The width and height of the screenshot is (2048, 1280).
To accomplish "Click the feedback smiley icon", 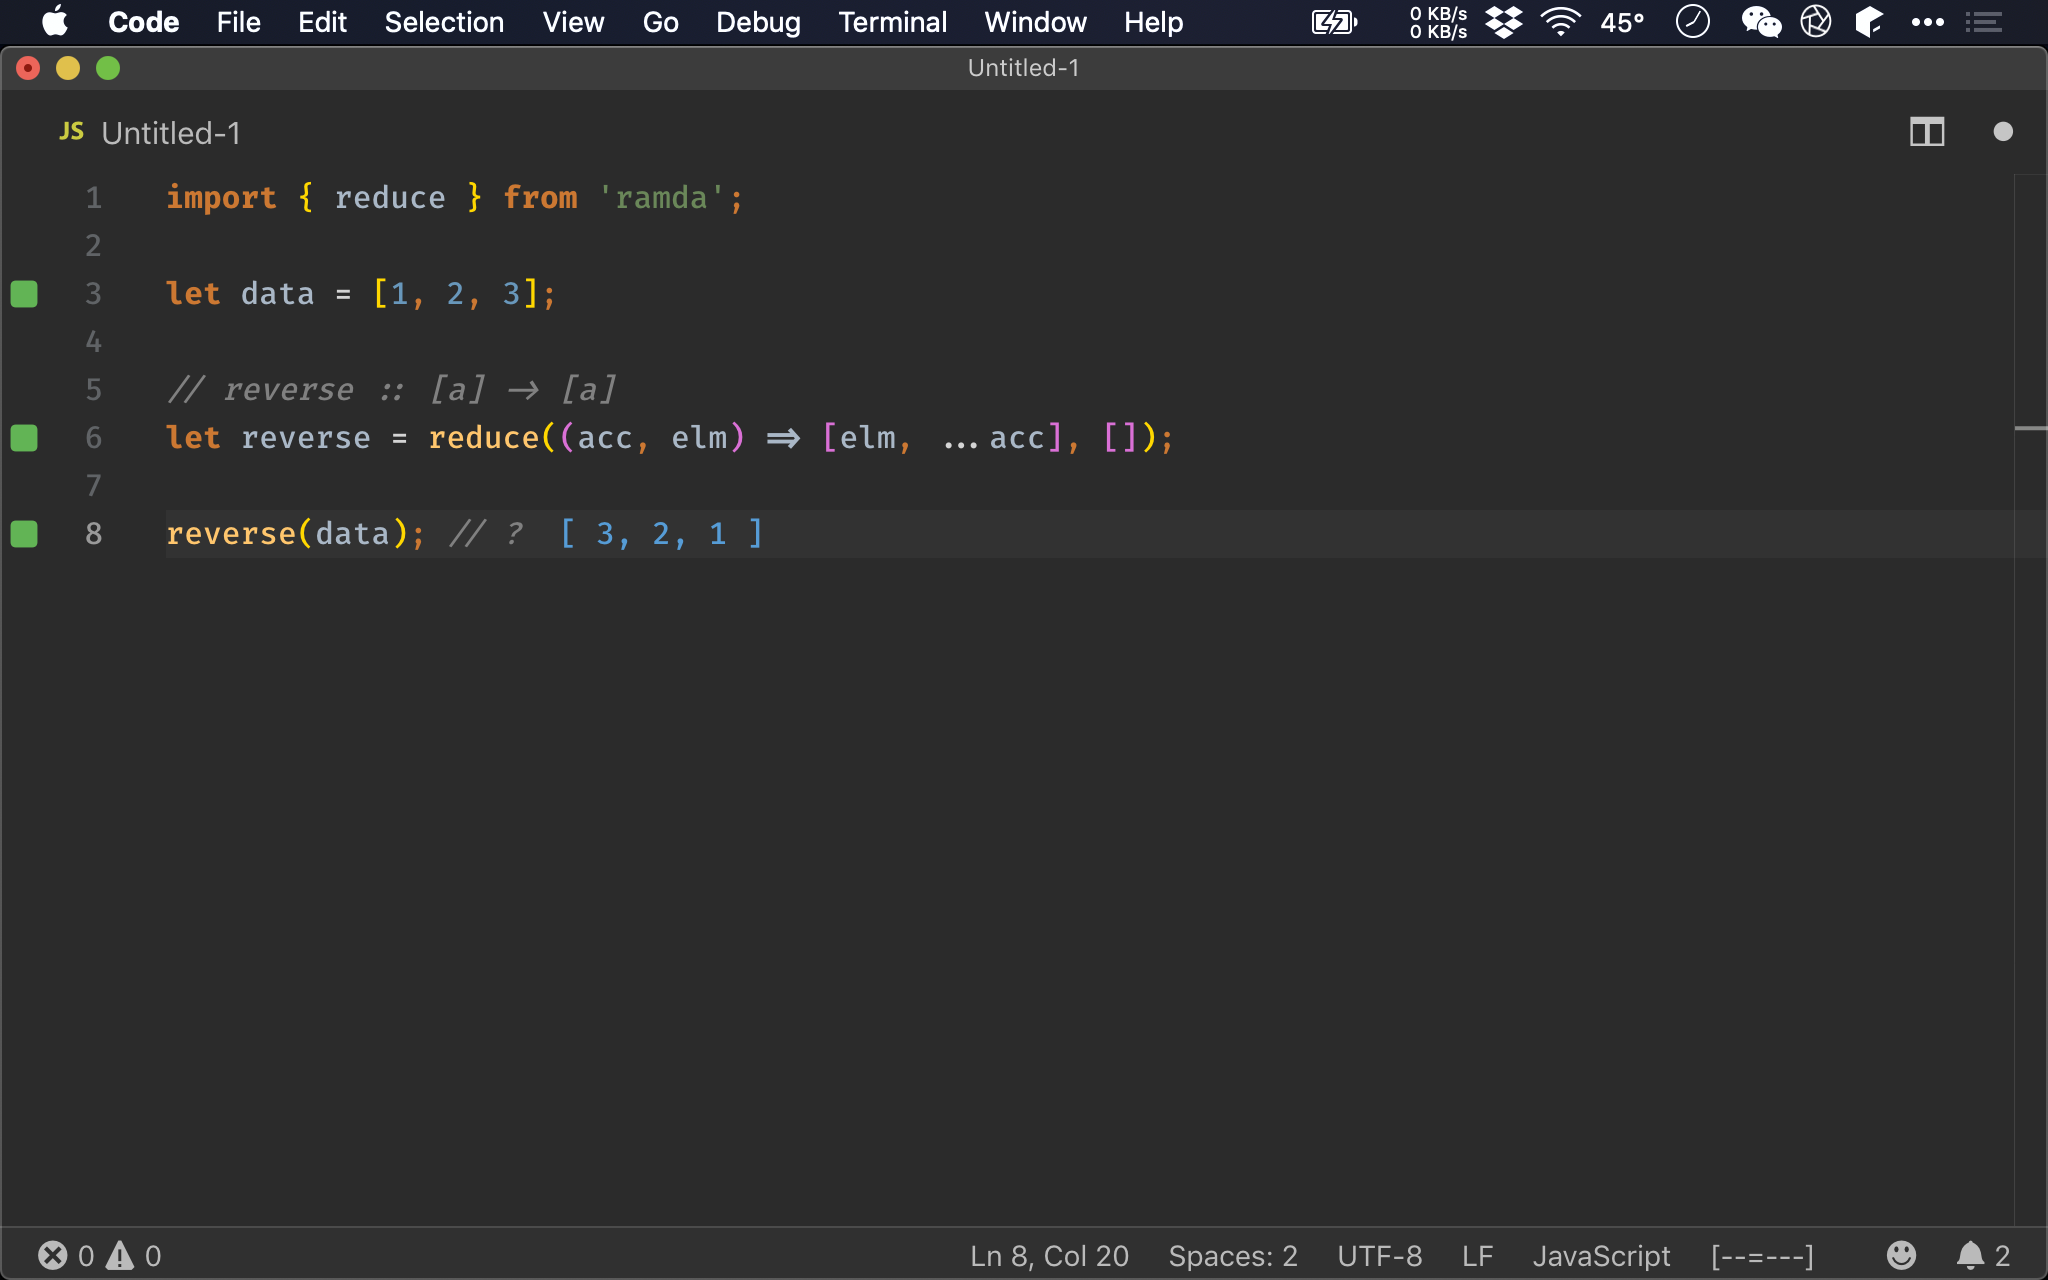I will coord(1901,1254).
